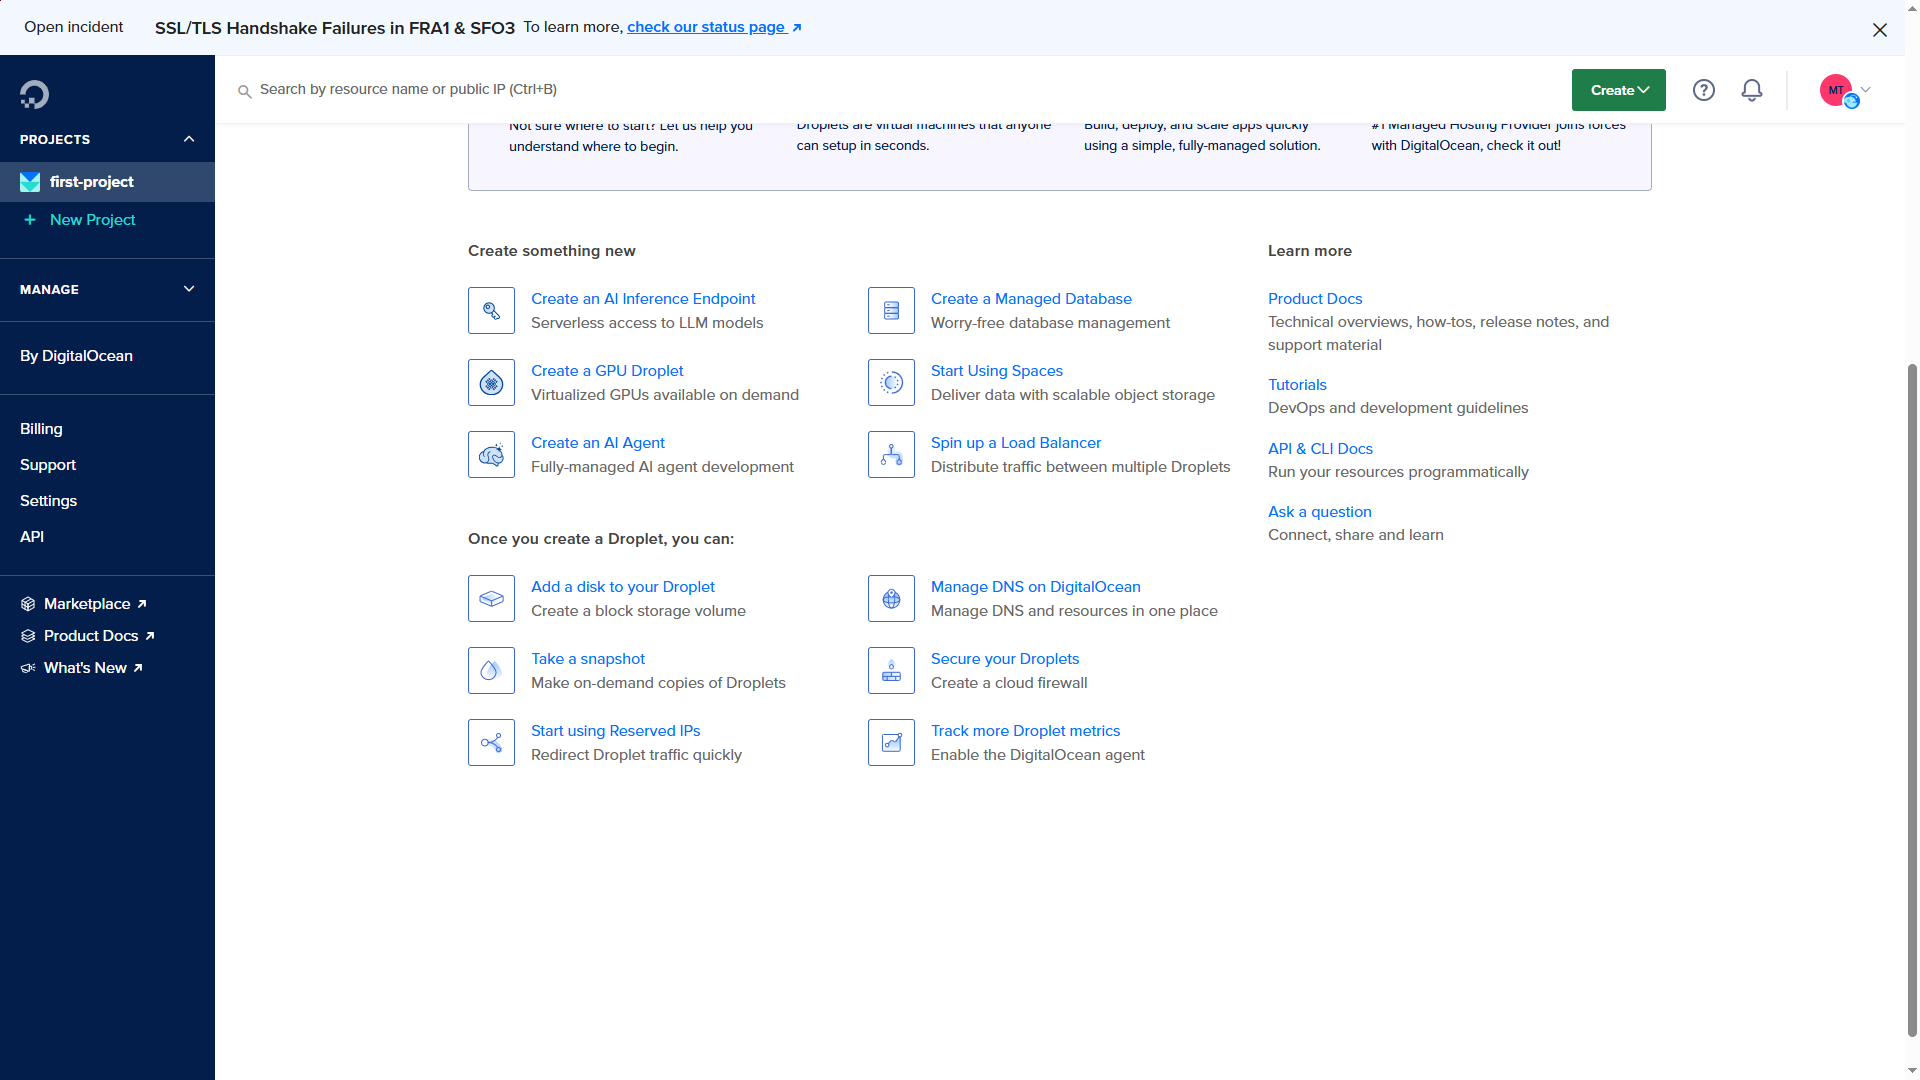
Task: Click the Secure your Droplets firewall icon
Action: (x=891, y=671)
